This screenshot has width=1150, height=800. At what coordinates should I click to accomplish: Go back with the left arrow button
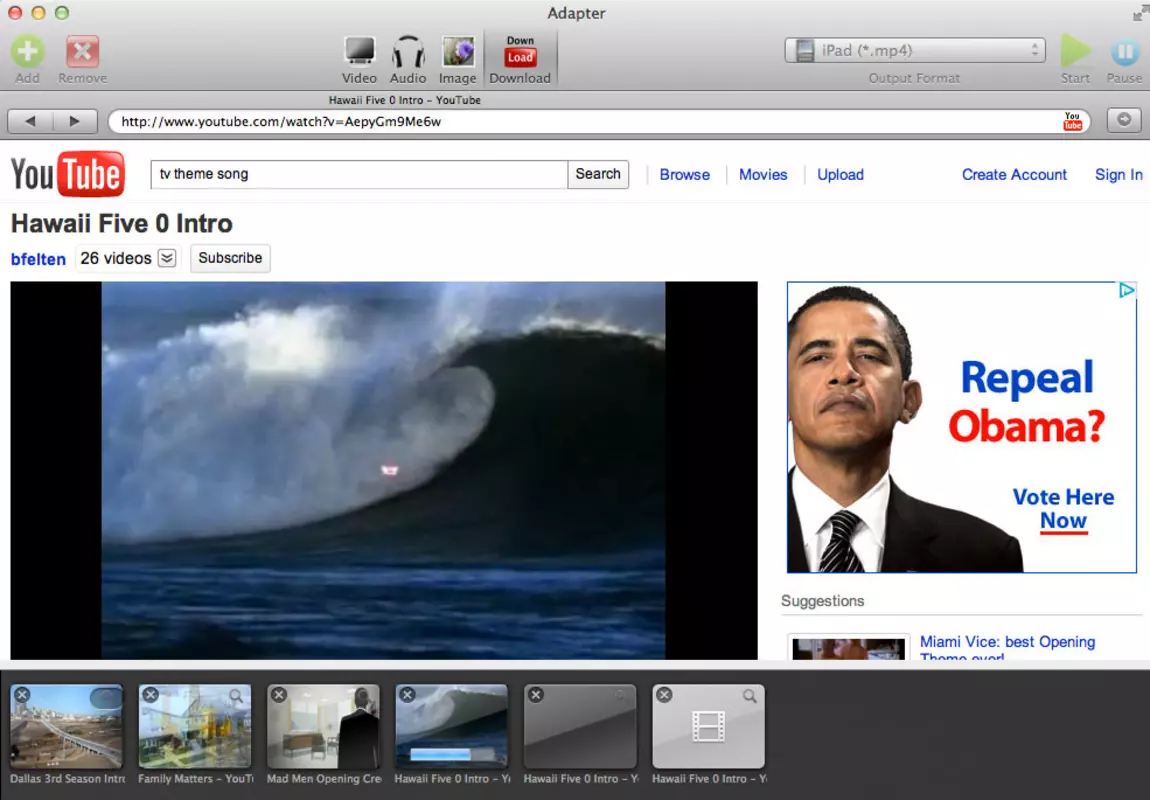point(30,121)
